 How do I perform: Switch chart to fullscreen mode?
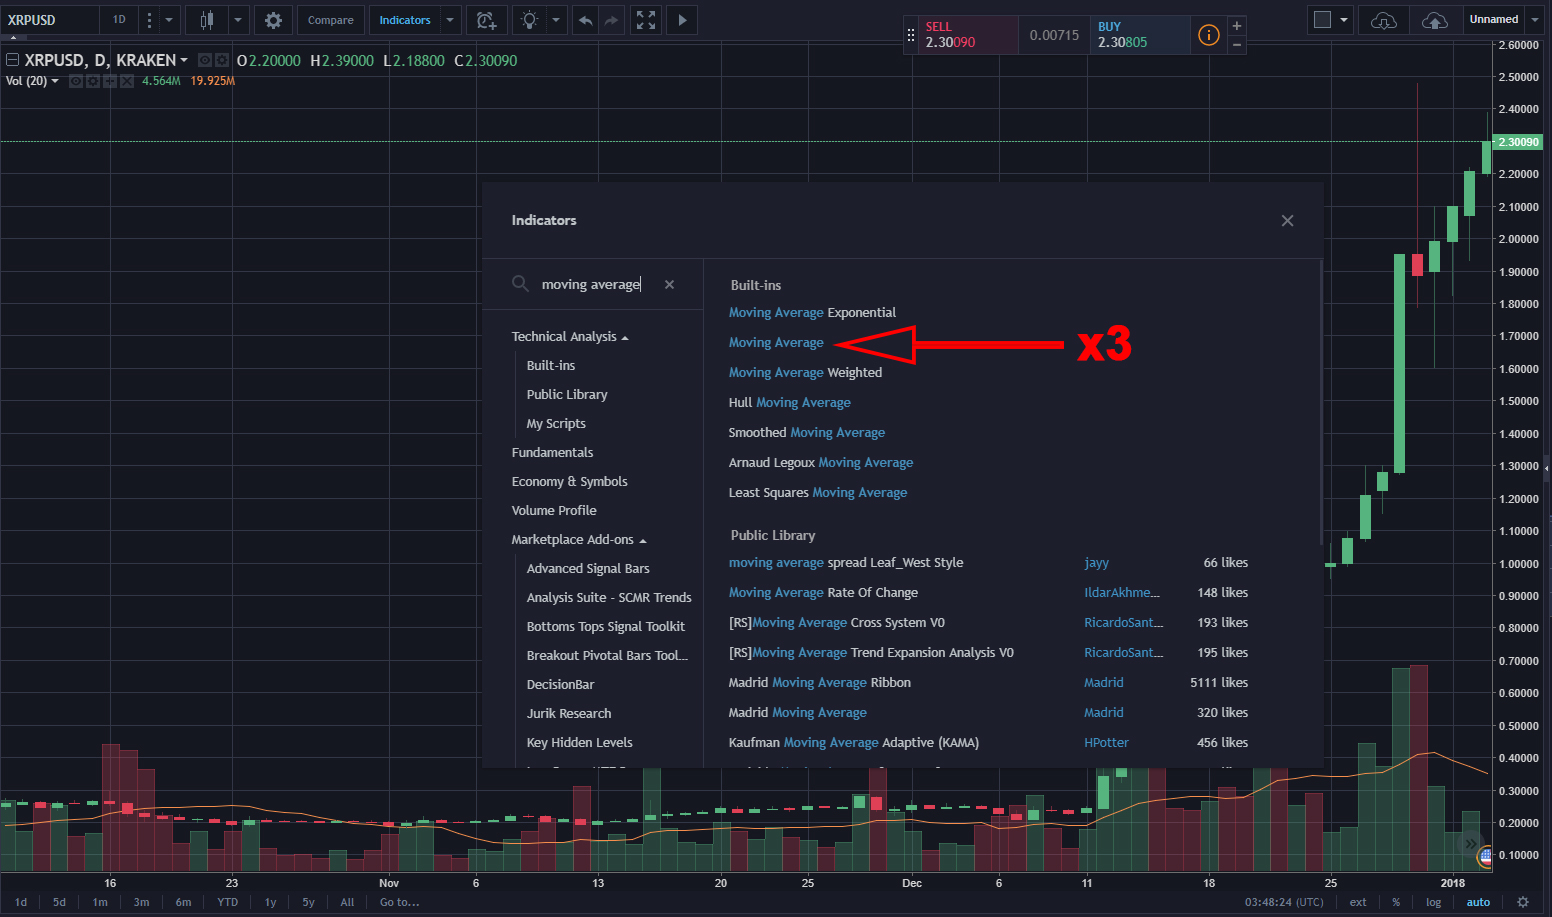click(646, 20)
